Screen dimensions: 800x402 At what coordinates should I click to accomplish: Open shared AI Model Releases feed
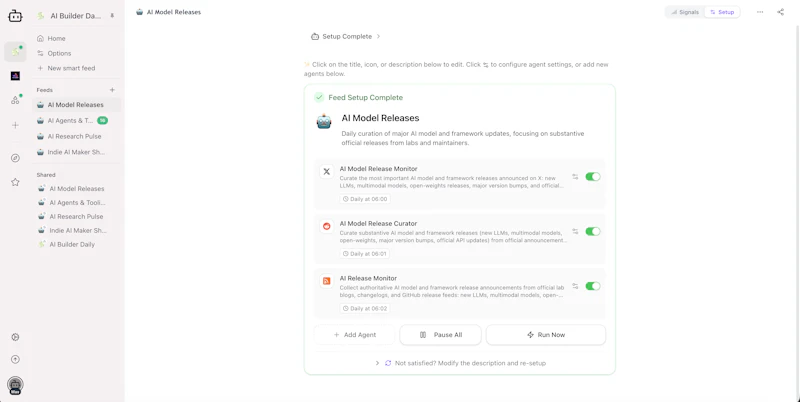[x=77, y=189]
